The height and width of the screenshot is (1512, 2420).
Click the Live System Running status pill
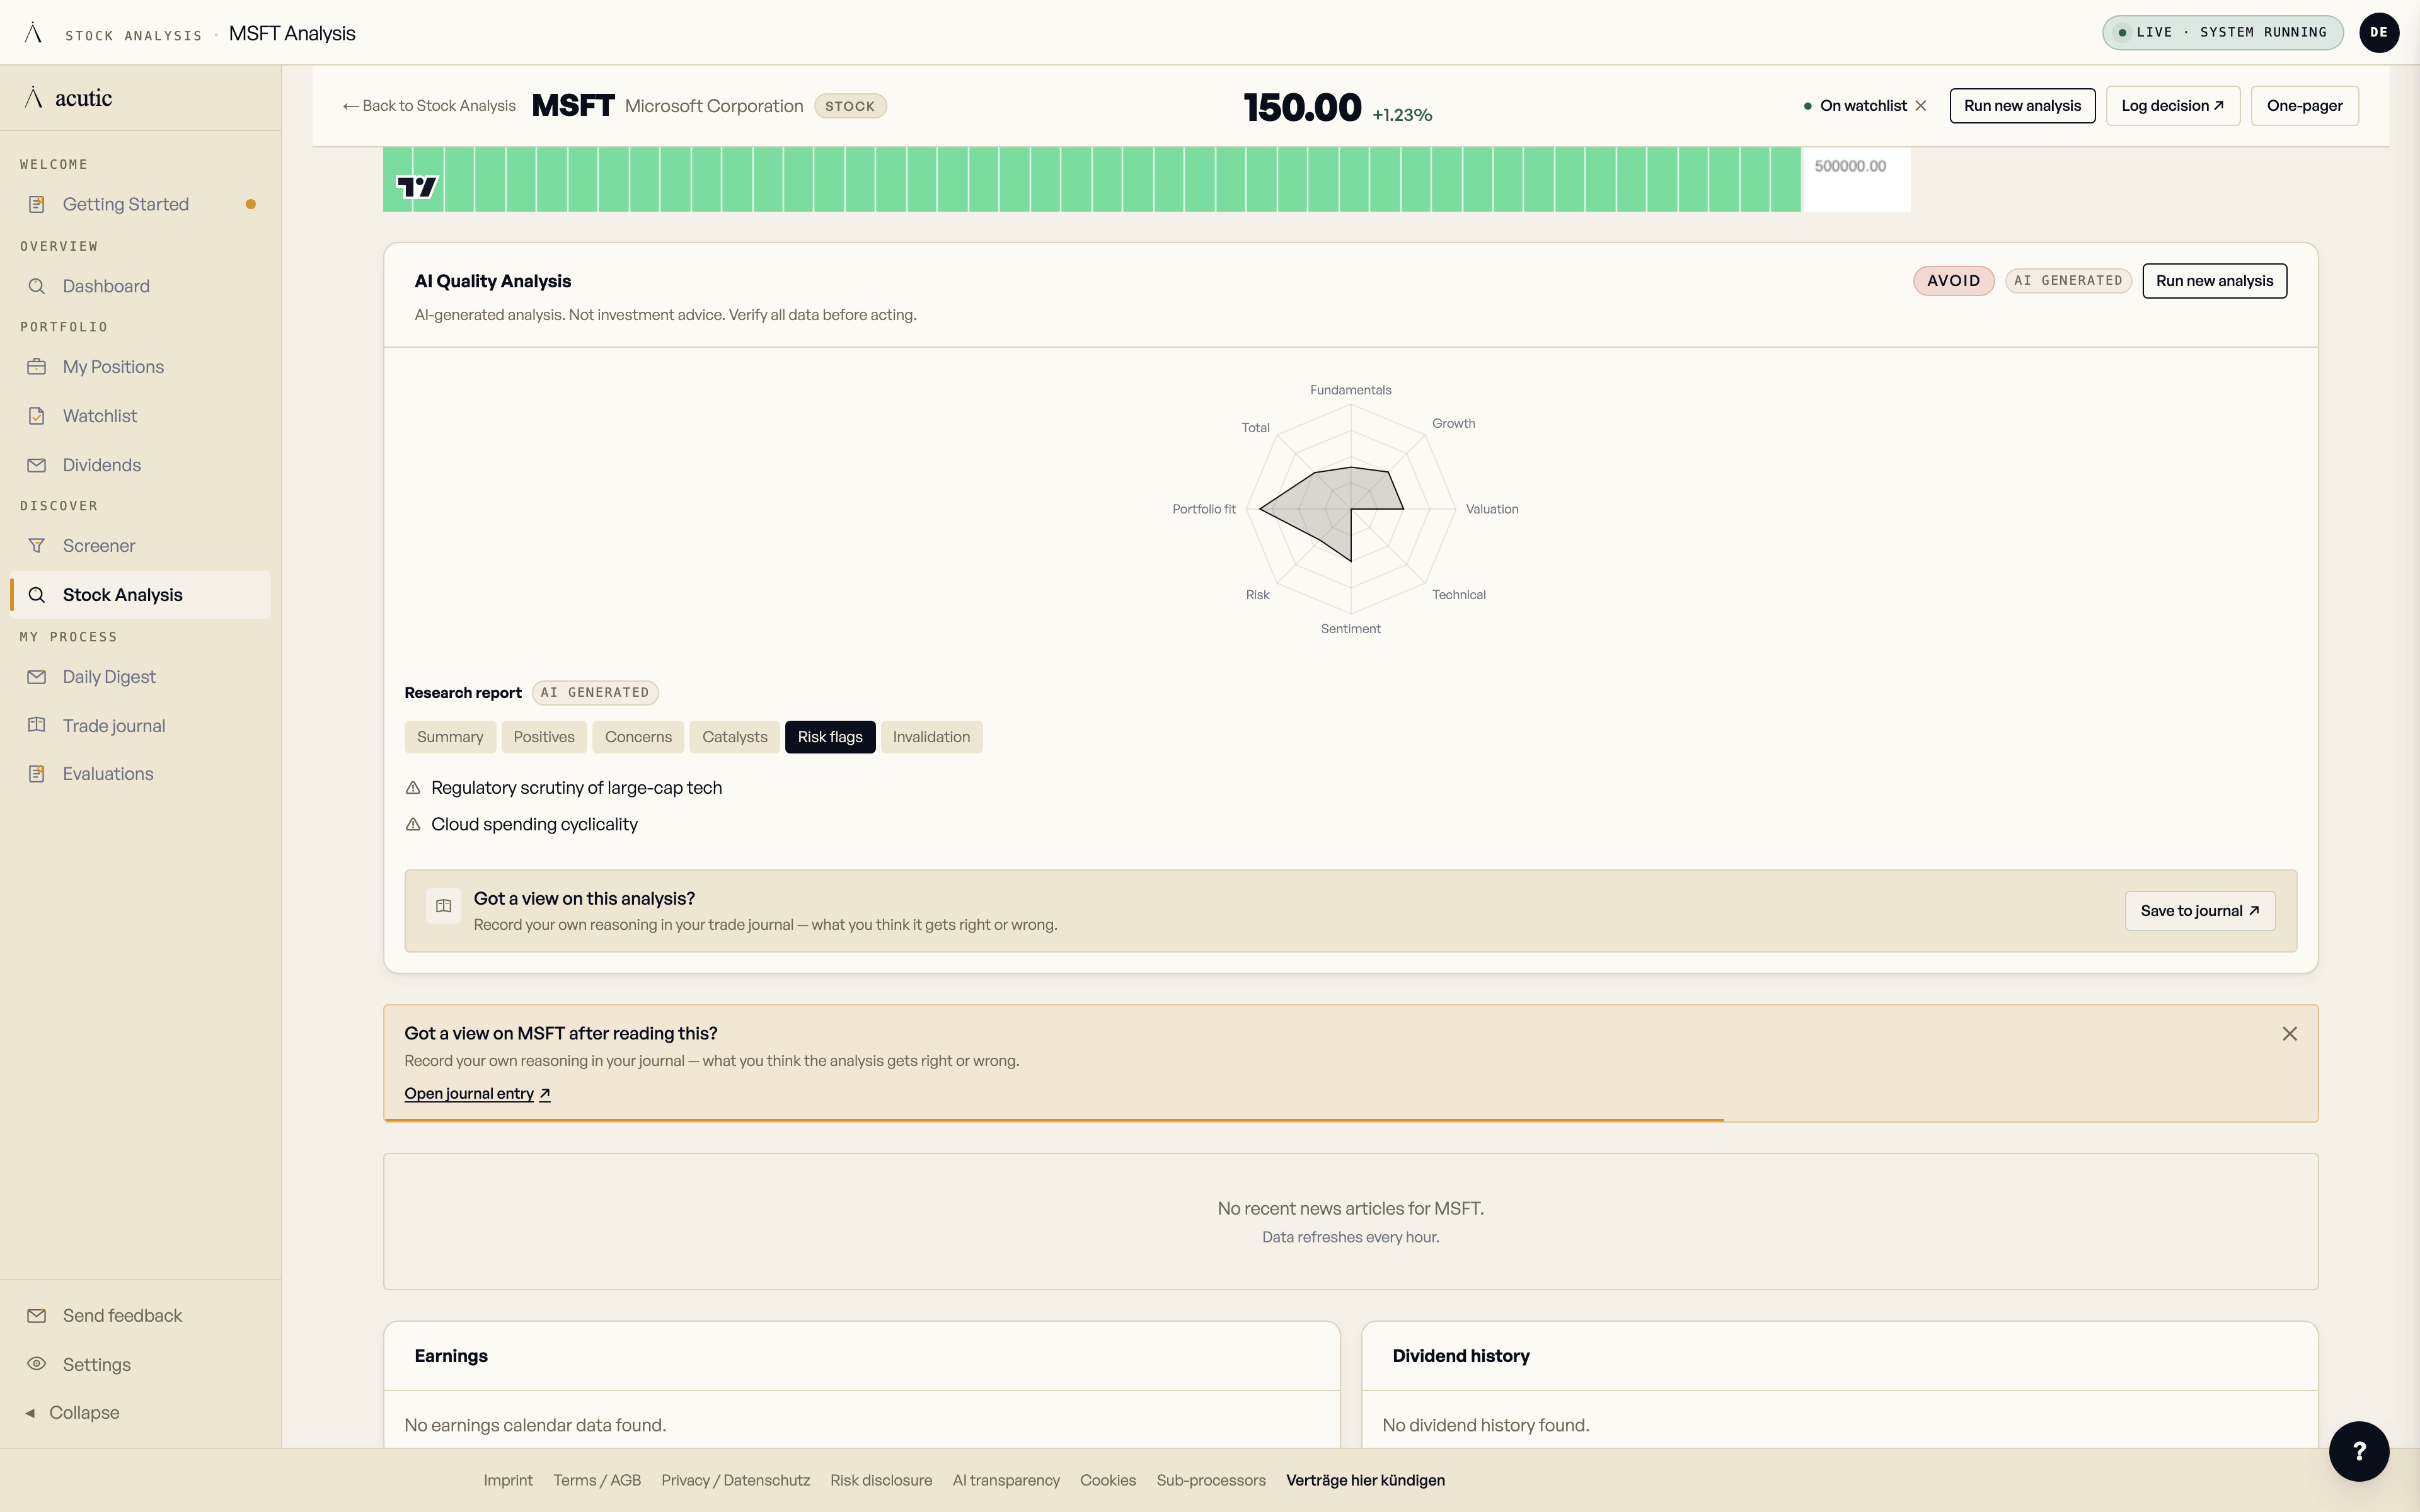pos(2222,32)
